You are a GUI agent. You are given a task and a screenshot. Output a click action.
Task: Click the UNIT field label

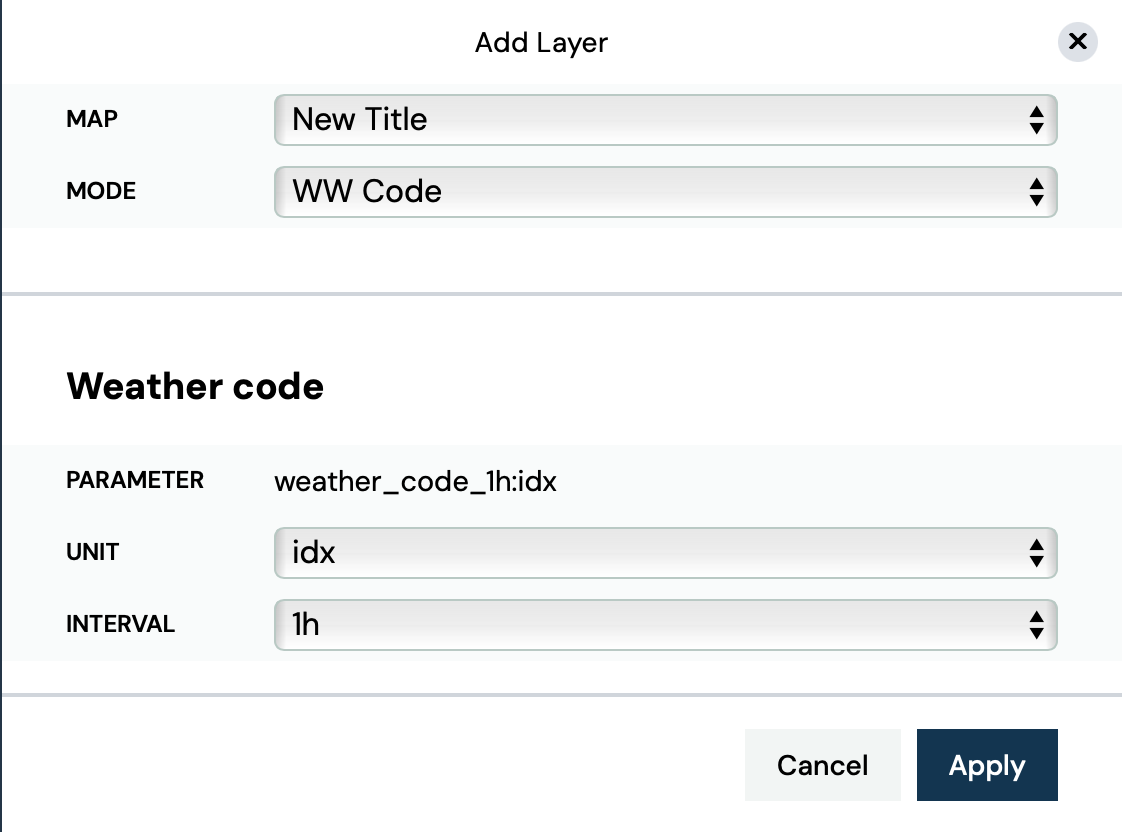(93, 552)
